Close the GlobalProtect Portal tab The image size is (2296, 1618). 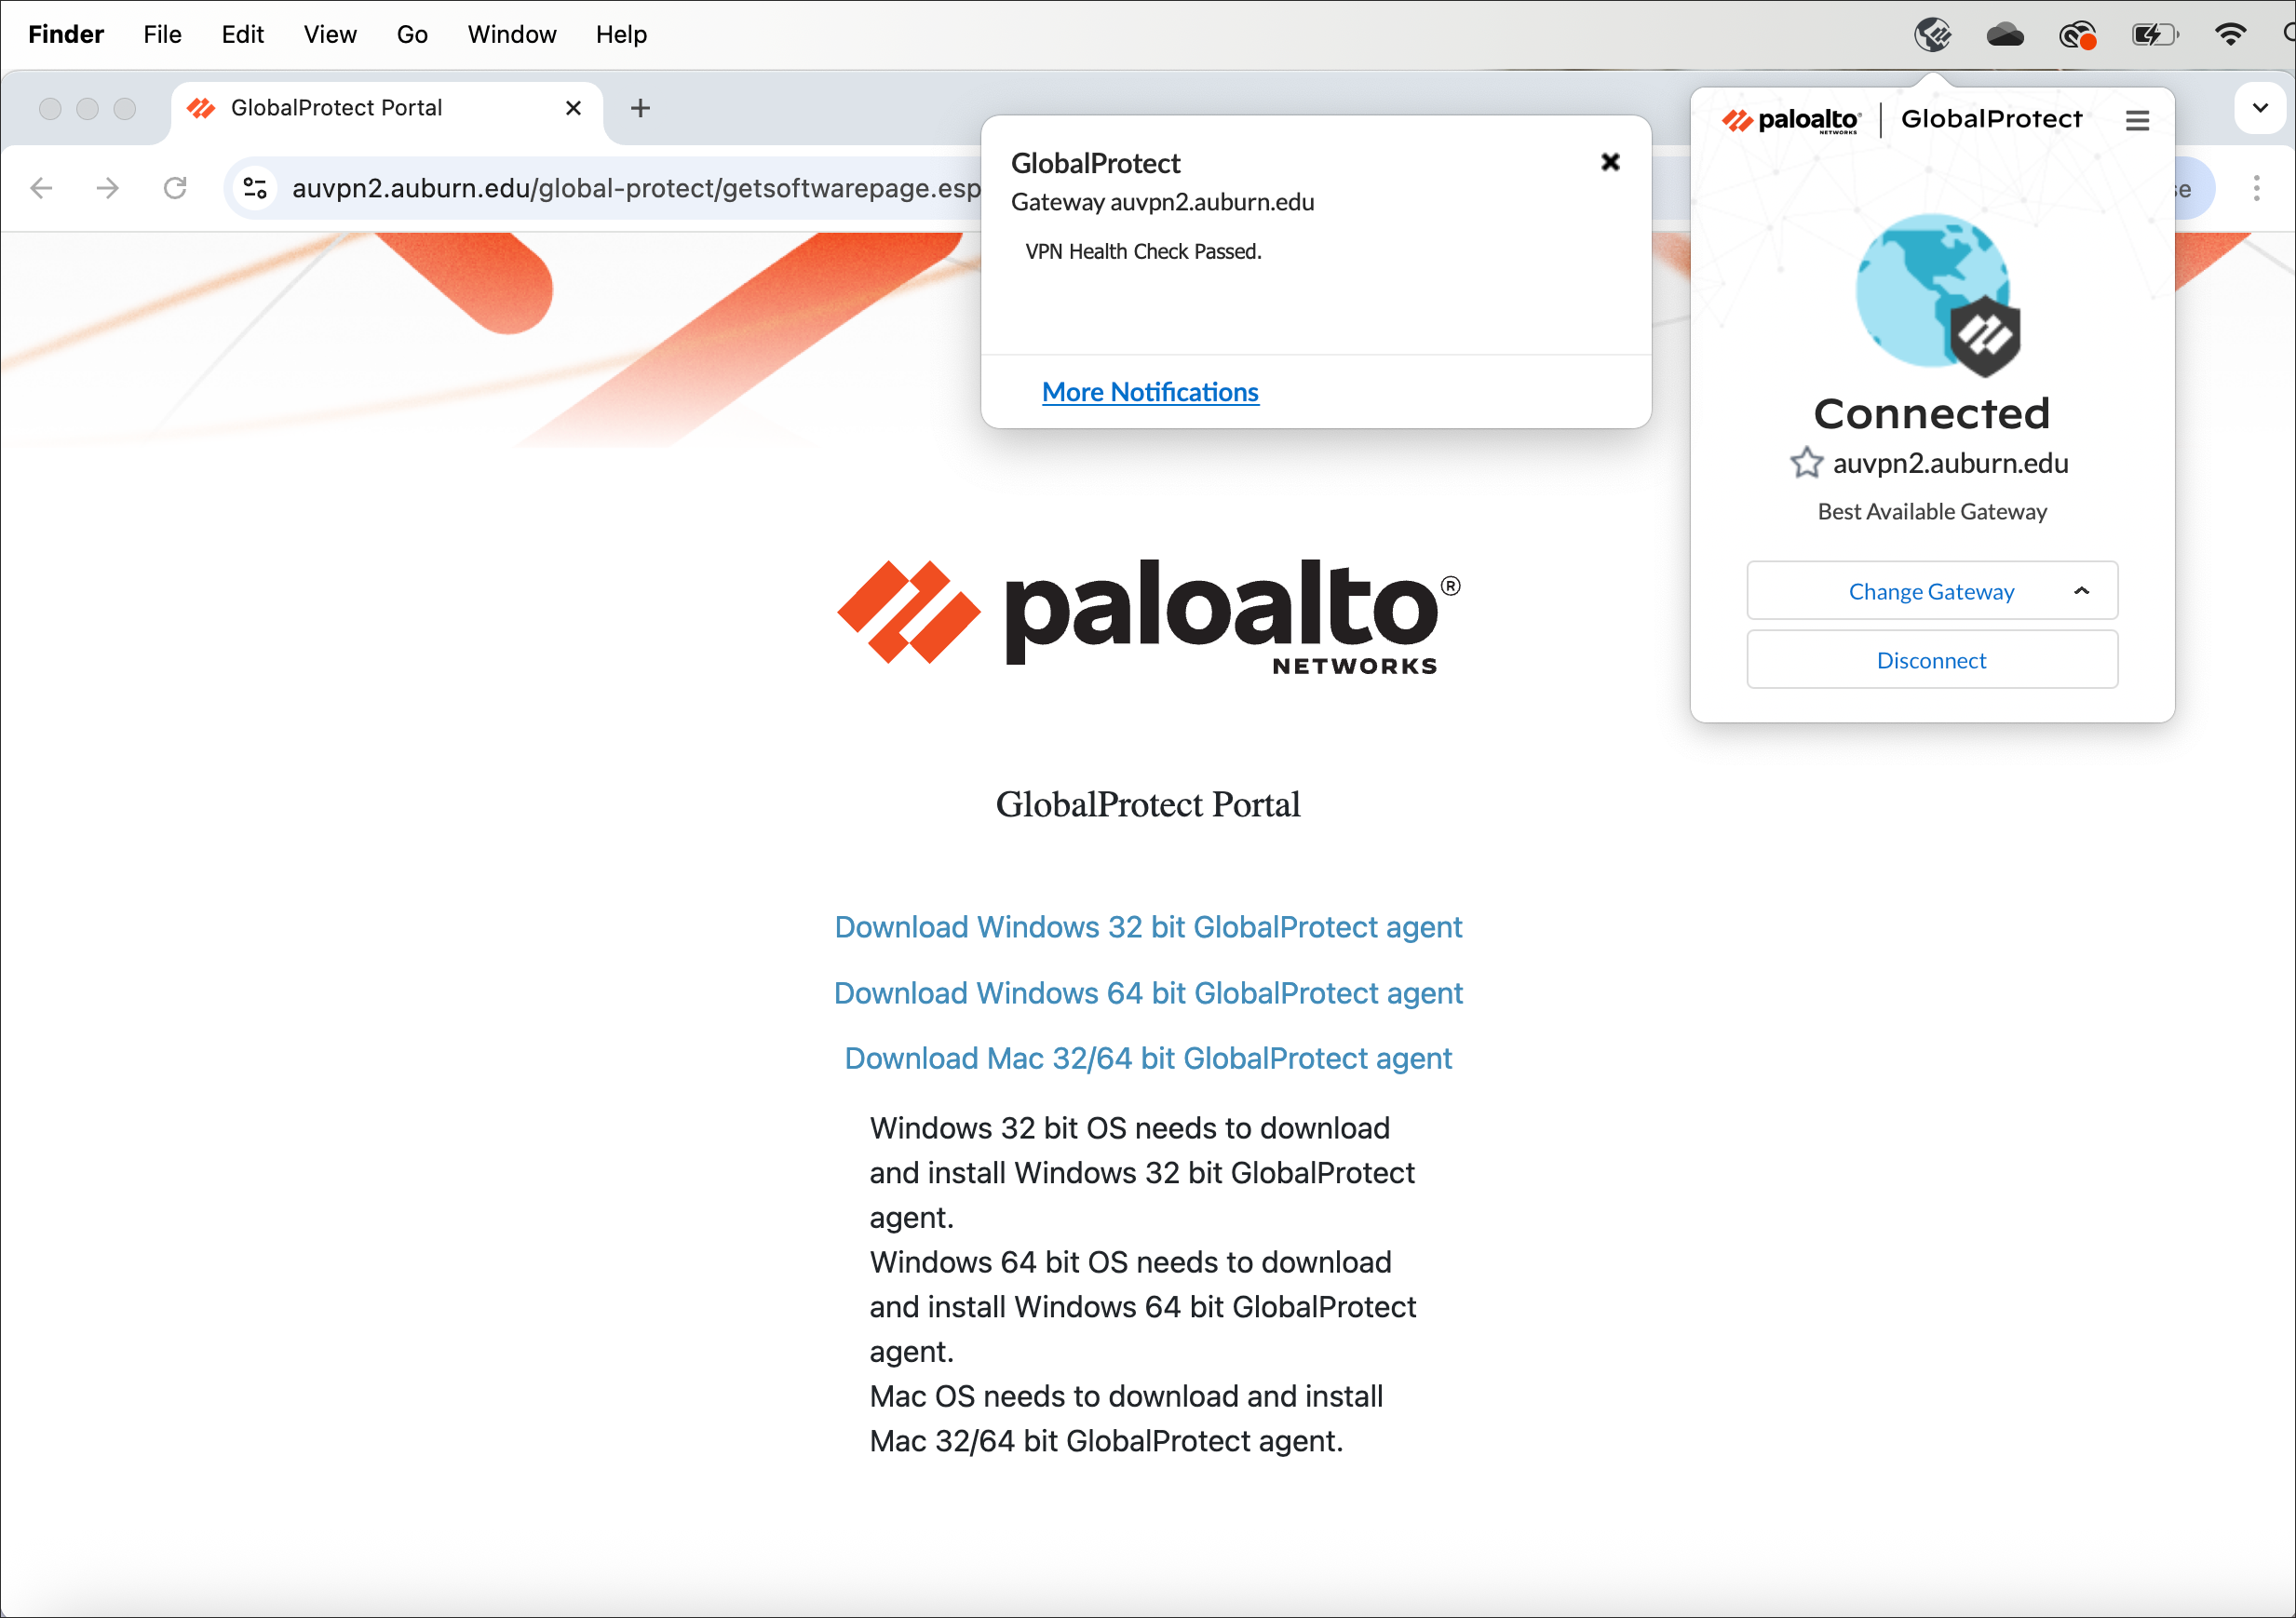pyautogui.click(x=573, y=108)
